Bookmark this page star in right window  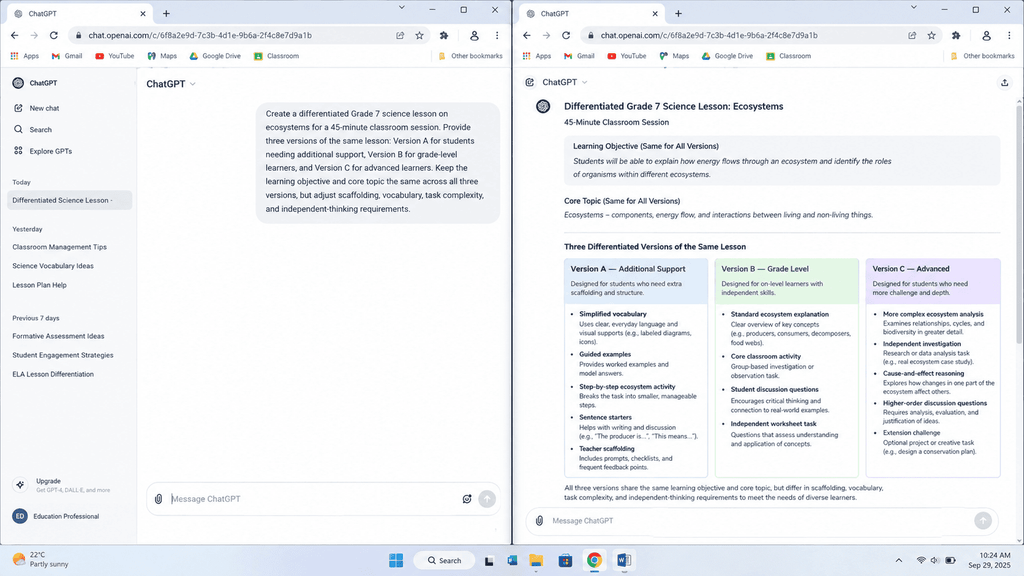tap(931, 35)
